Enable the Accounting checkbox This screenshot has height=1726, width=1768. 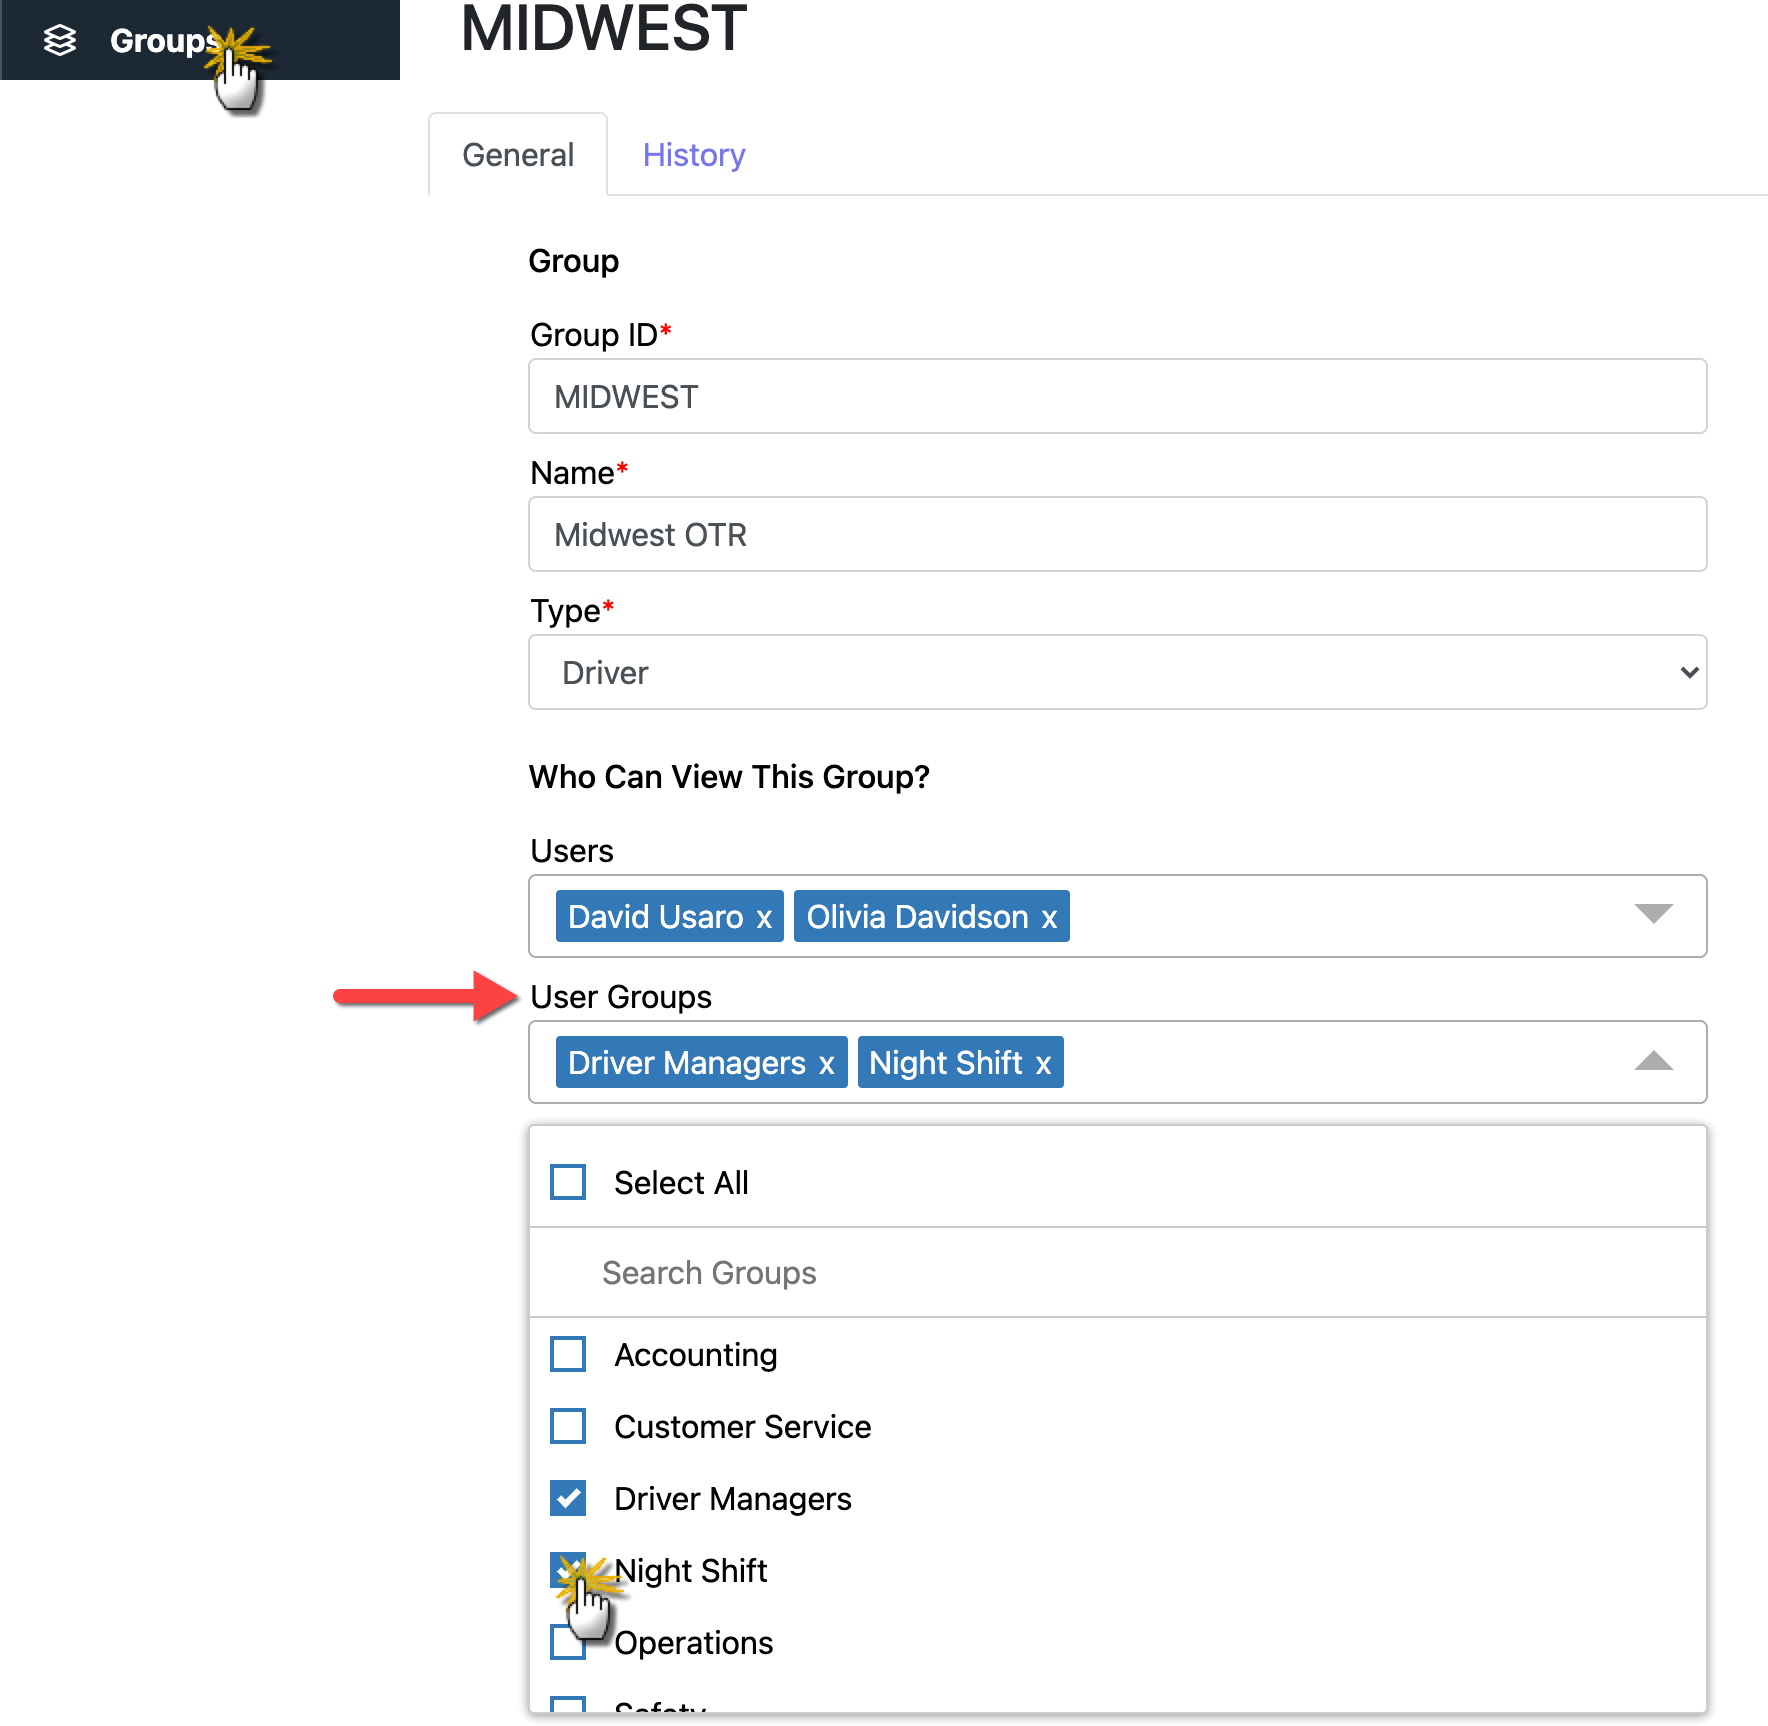point(568,1354)
